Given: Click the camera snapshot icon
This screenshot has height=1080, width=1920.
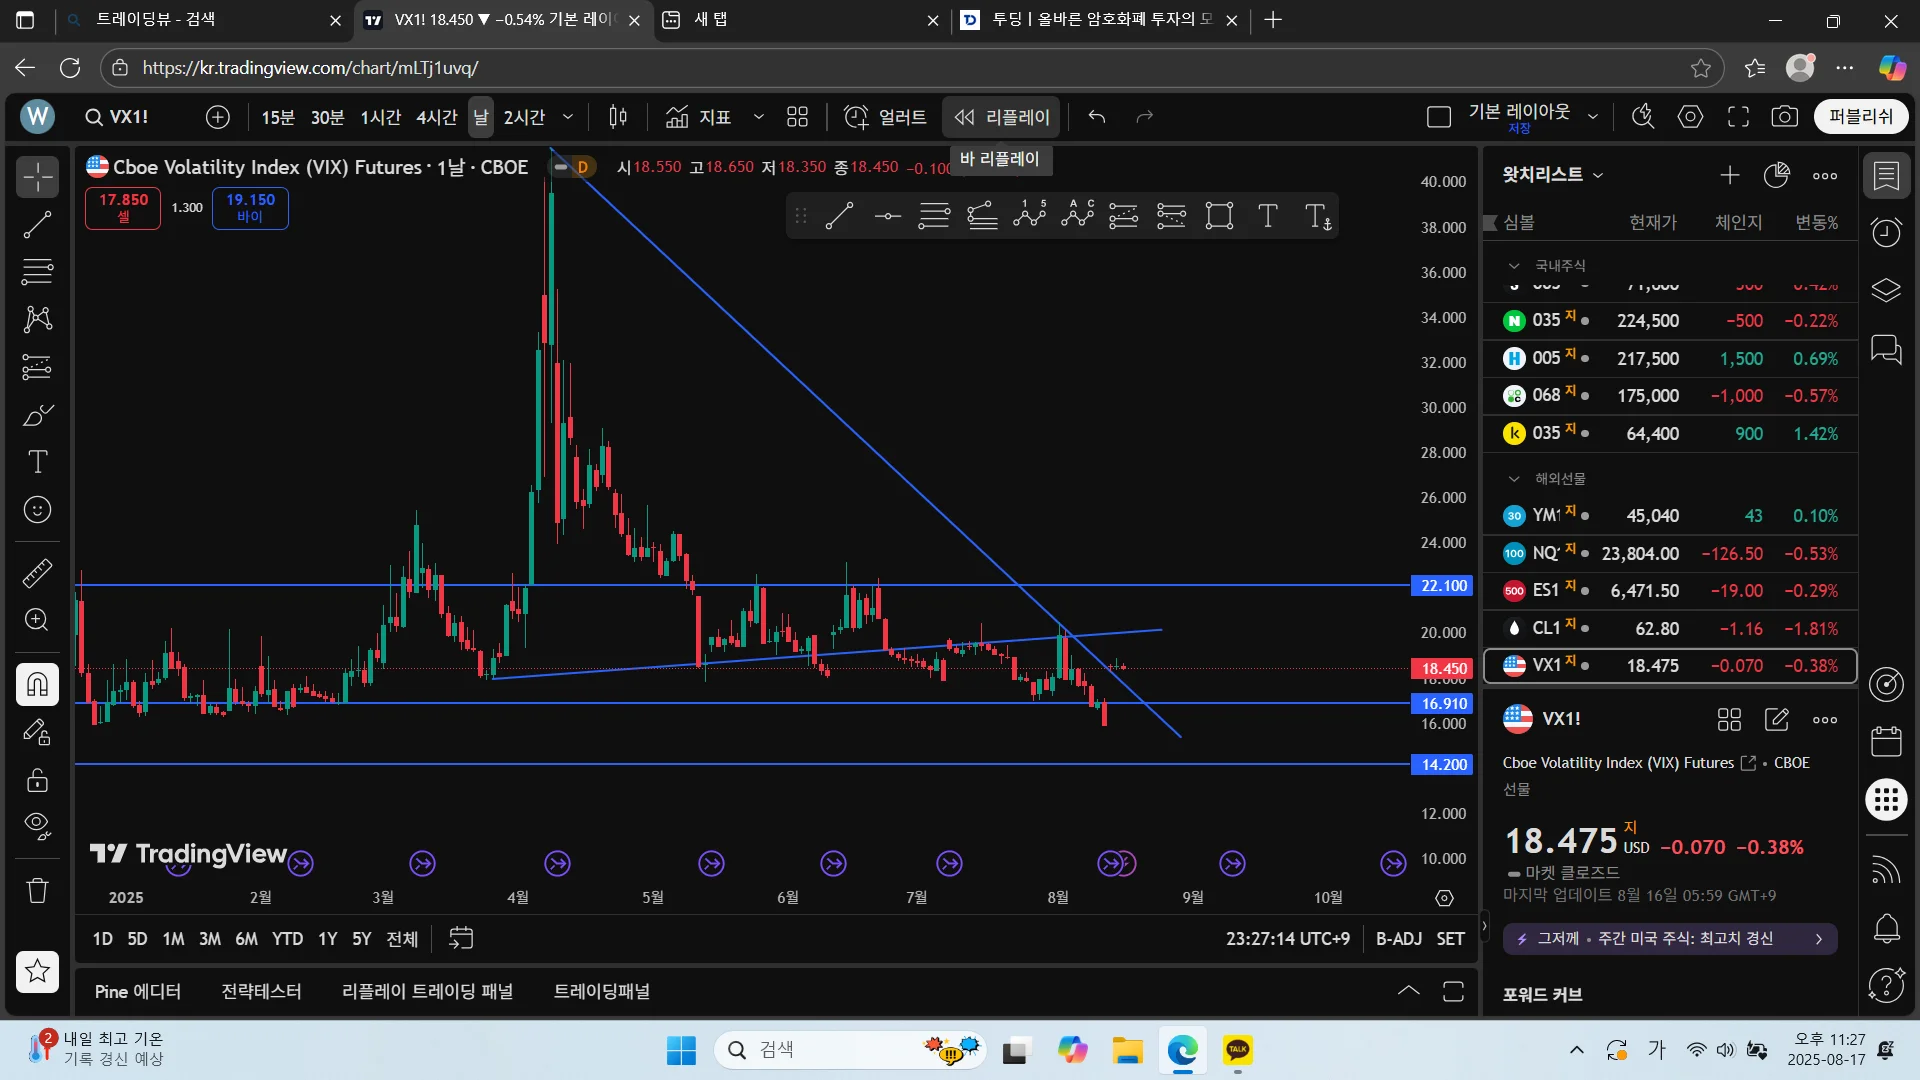Looking at the screenshot, I should point(1784,117).
